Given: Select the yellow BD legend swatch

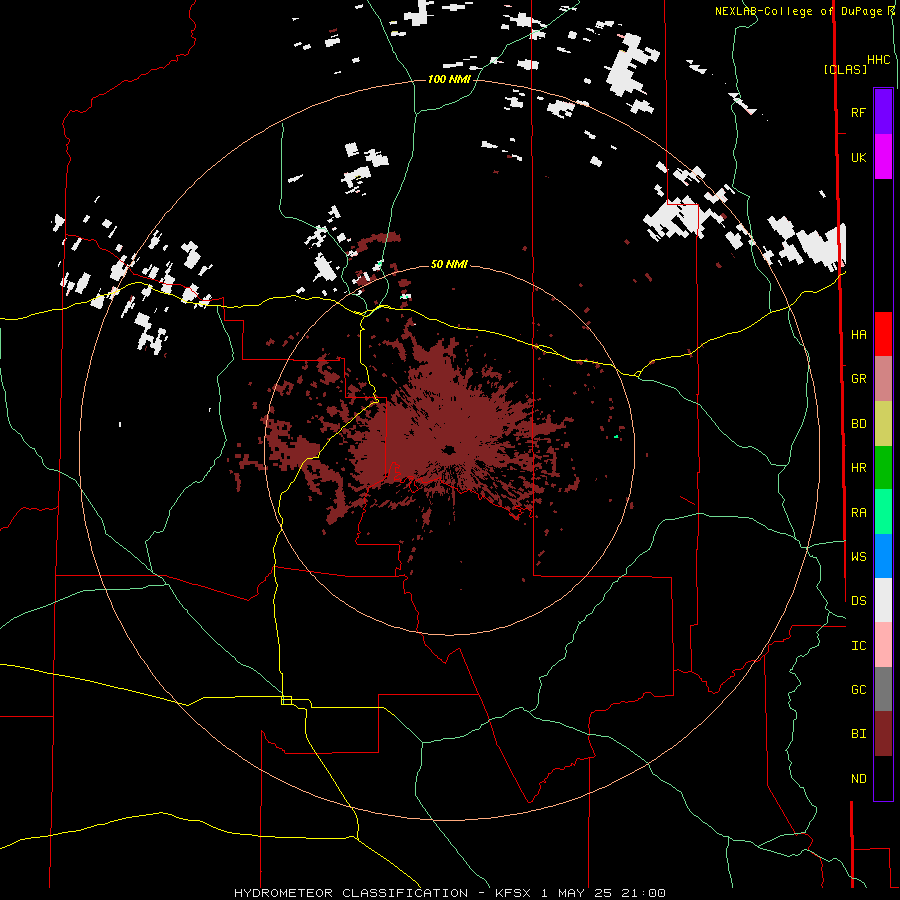Looking at the screenshot, I should (883, 424).
